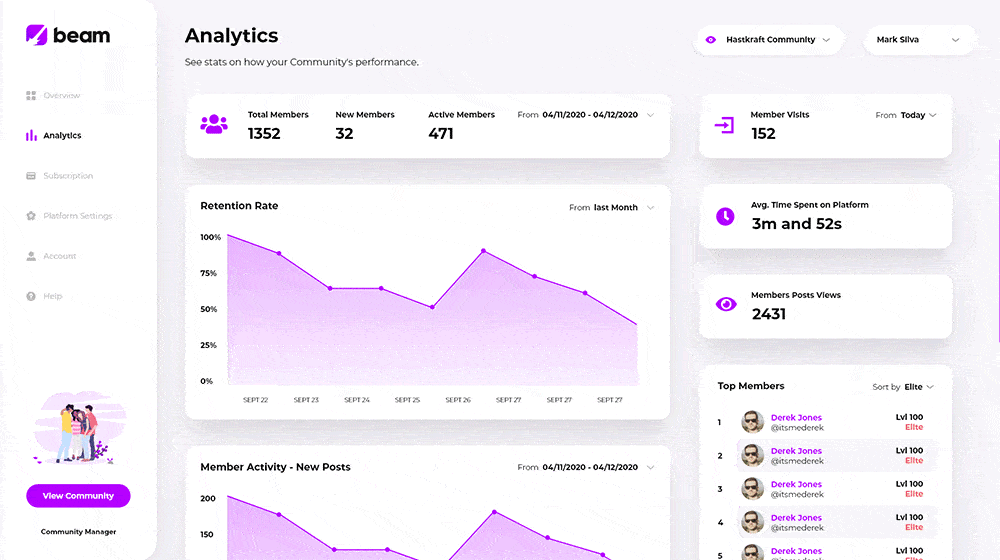Open Subscription in the sidebar
Image resolution: width=1000 pixels, height=560 pixels.
[x=67, y=176]
